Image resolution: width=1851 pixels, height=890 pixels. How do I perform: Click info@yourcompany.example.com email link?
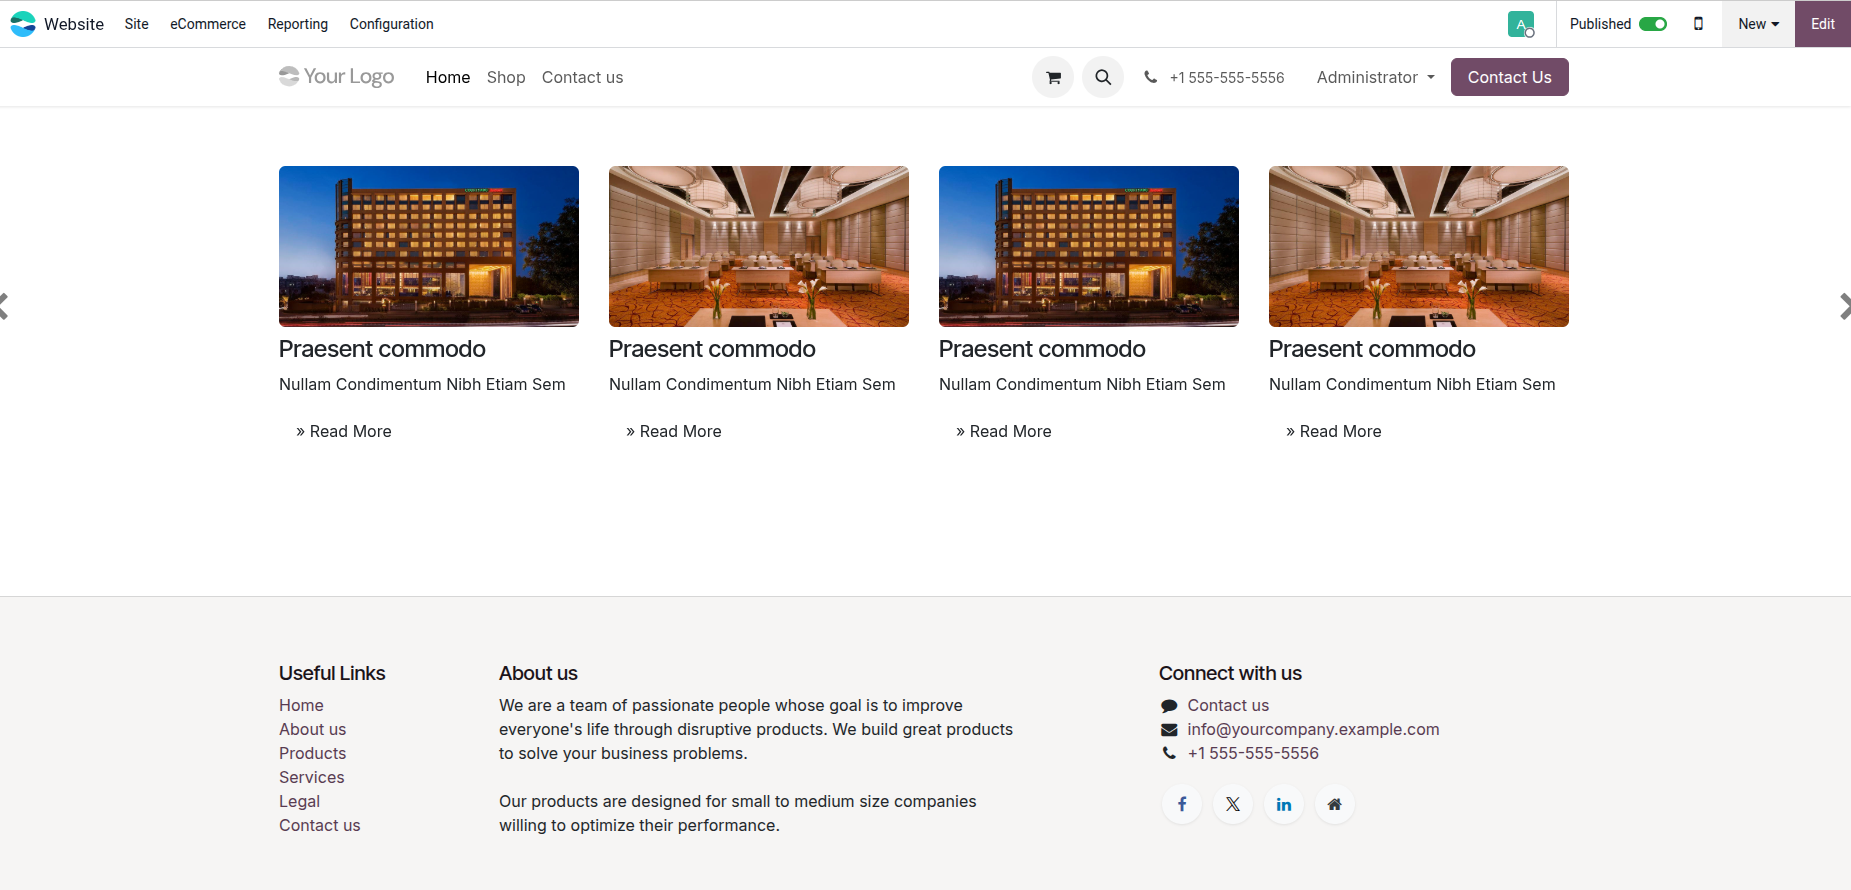point(1313,729)
